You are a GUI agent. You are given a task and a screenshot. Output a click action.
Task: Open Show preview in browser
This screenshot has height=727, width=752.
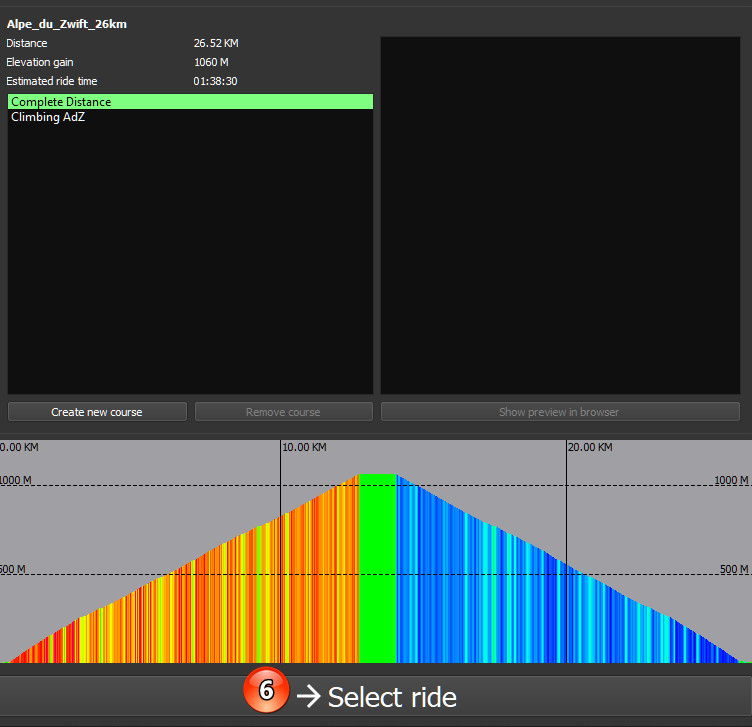click(x=560, y=412)
